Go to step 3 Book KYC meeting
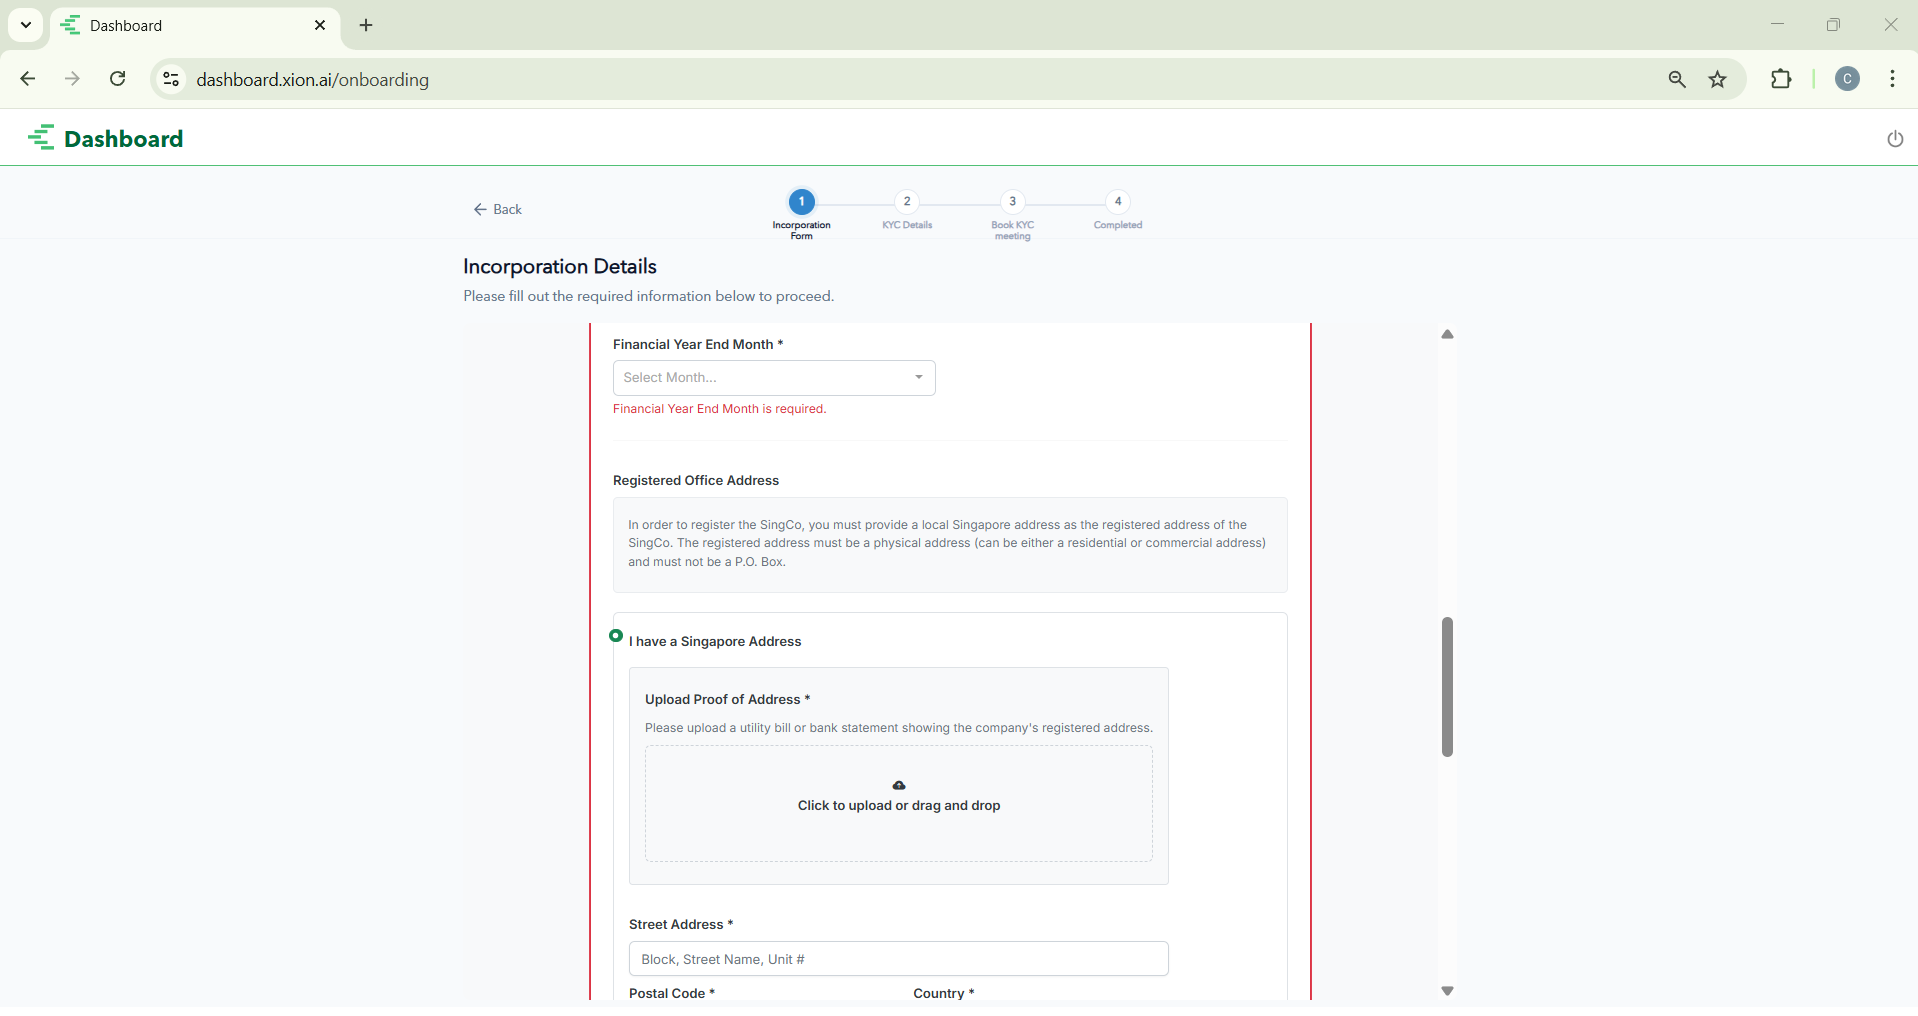 1012,202
